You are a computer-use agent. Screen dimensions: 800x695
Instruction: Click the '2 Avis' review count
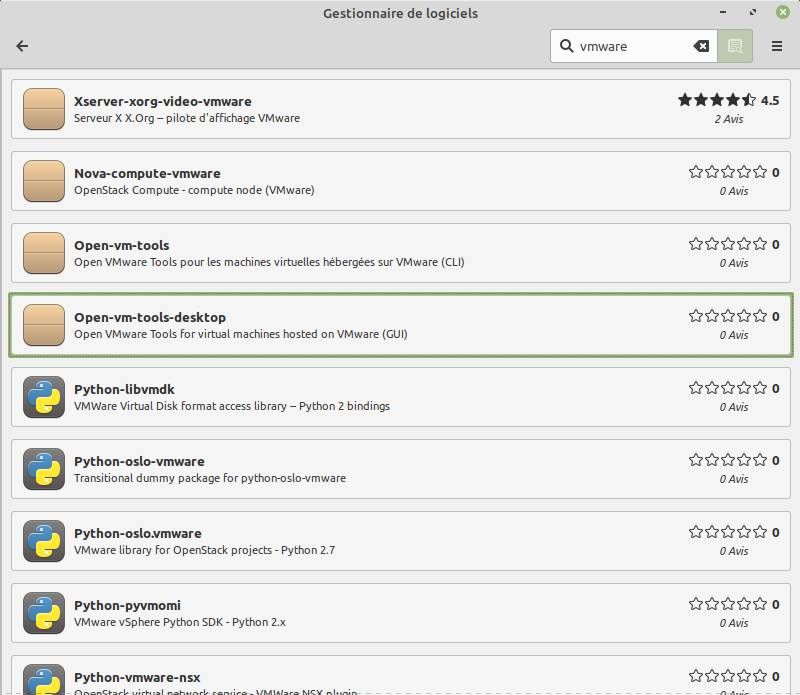point(729,119)
